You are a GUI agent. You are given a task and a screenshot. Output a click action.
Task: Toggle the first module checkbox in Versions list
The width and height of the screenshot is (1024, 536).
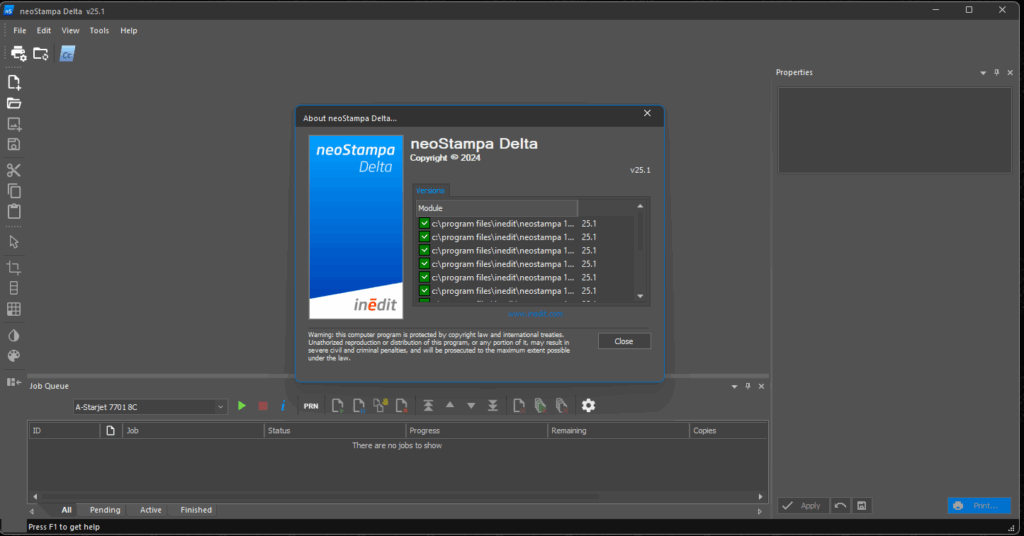(x=424, y=224)
